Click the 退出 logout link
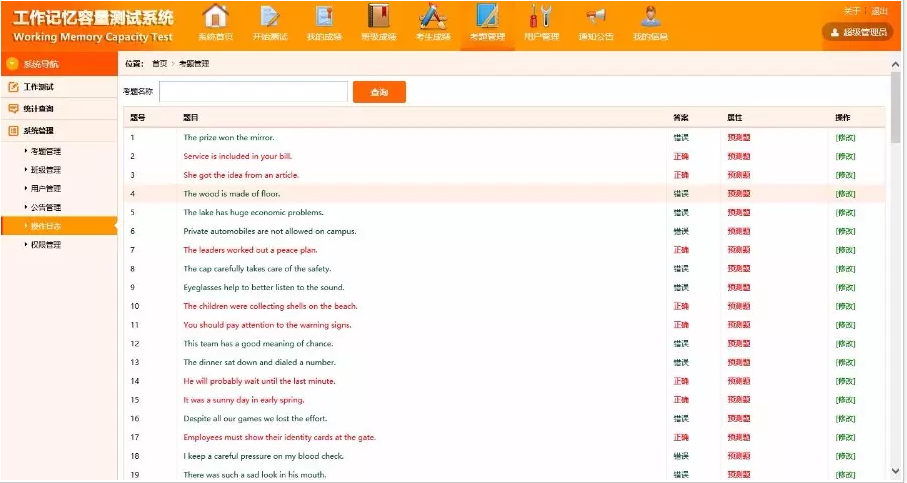The width and height of the screenshot is (907, 483). point(879,11)
